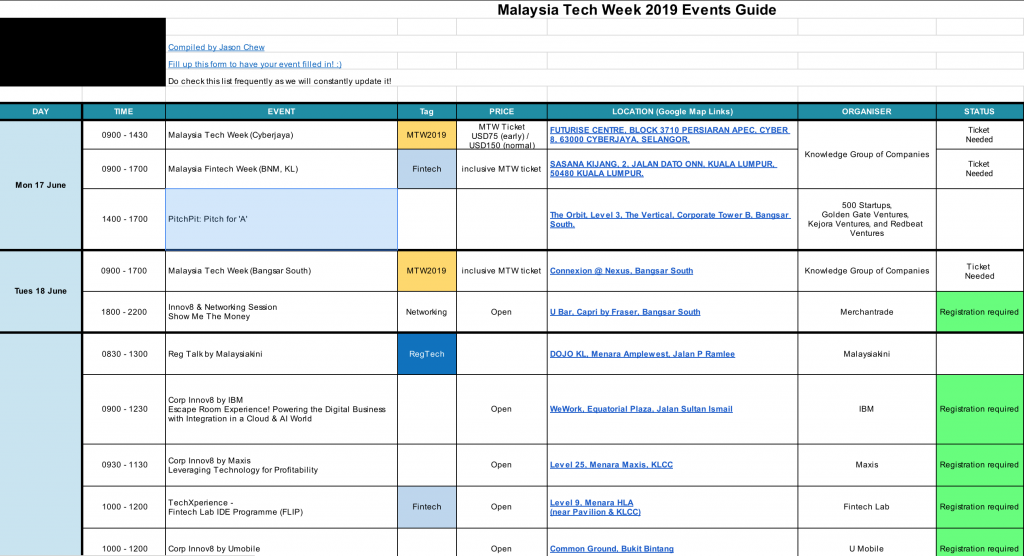Open the 'Compiled by Jason Chew' link
The height and width of the screenshot is (556, 1024).
point(216,47)
